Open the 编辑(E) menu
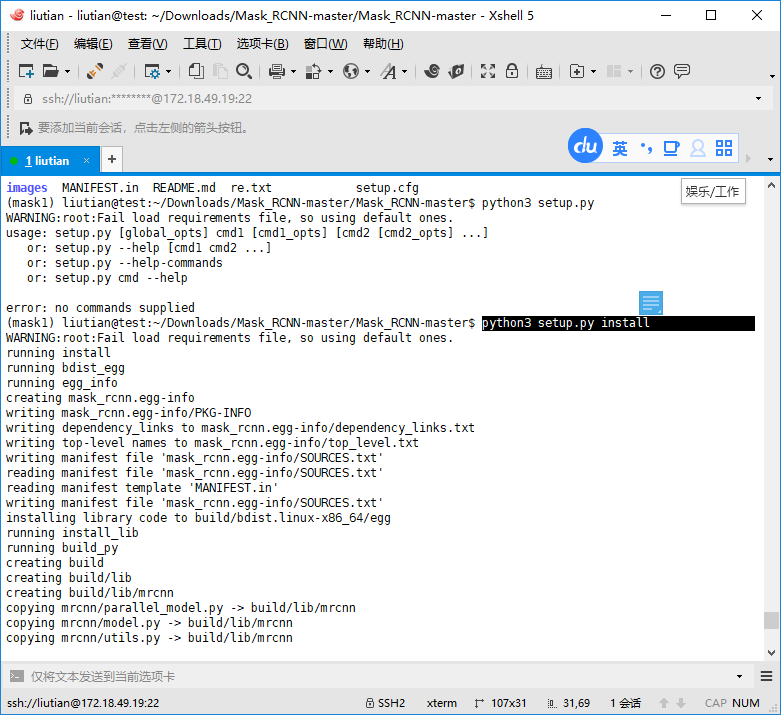781x715 pixels. (93, 44)
